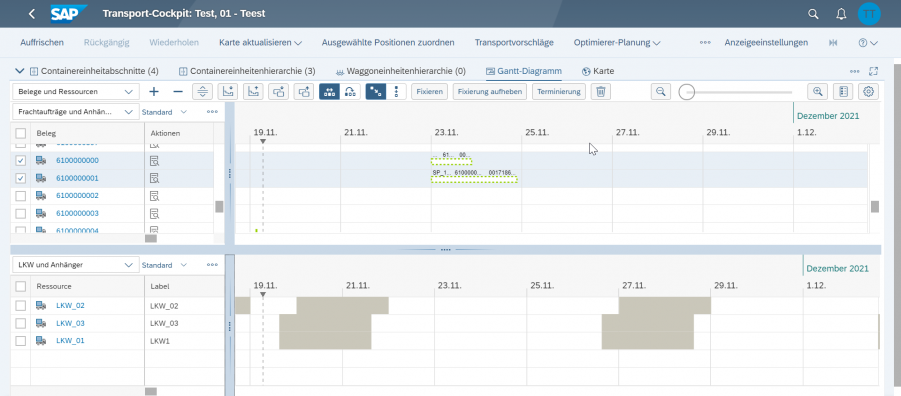The width and height of the screenshot is (901, 396).
Task: Click the plus icon to expand rows
Action: tap(153, 91)
